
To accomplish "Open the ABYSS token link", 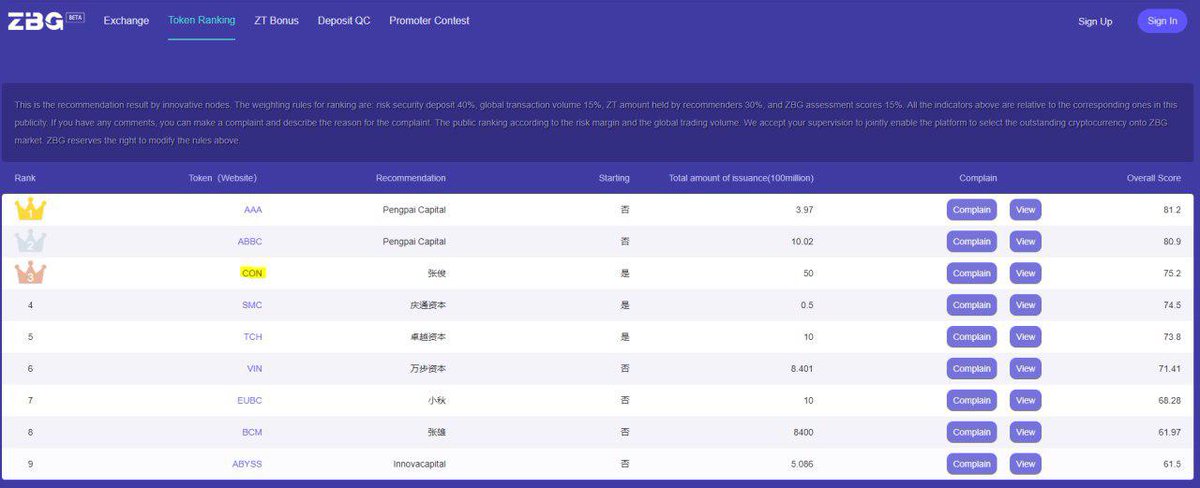I will tap(247, 464).
